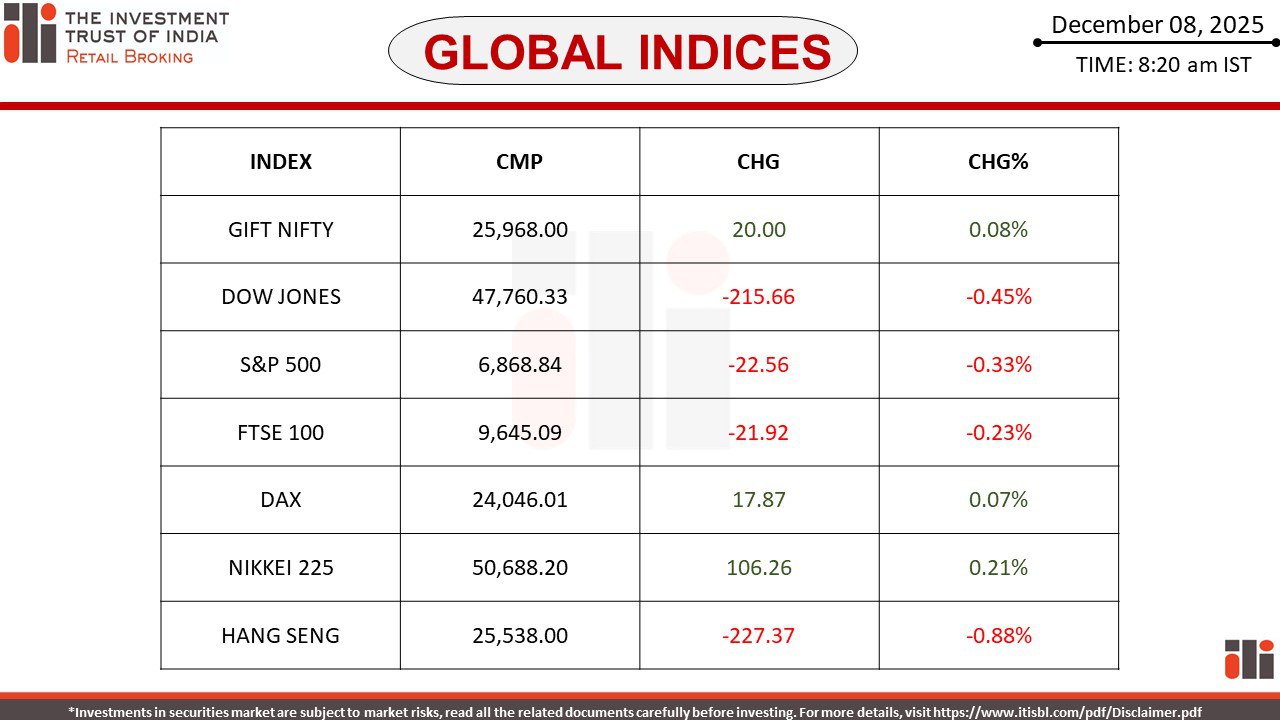Screen dimensions: 1280x720
Task: Select the Dow Jones CMP value 47,760.33
Action: [519, 297]
